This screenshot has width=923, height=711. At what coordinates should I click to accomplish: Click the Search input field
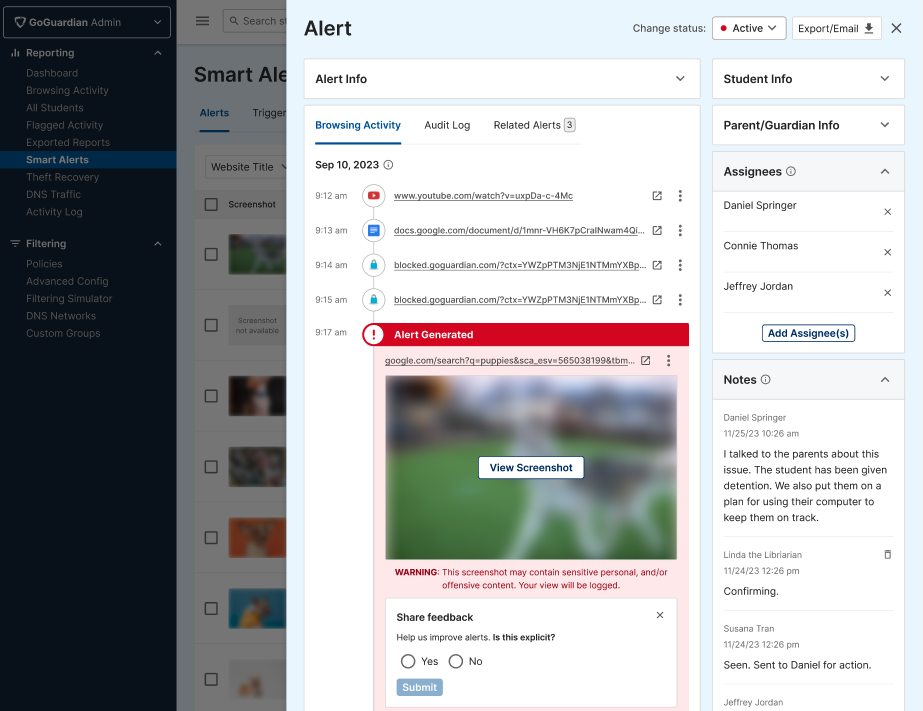click(257, 21)
